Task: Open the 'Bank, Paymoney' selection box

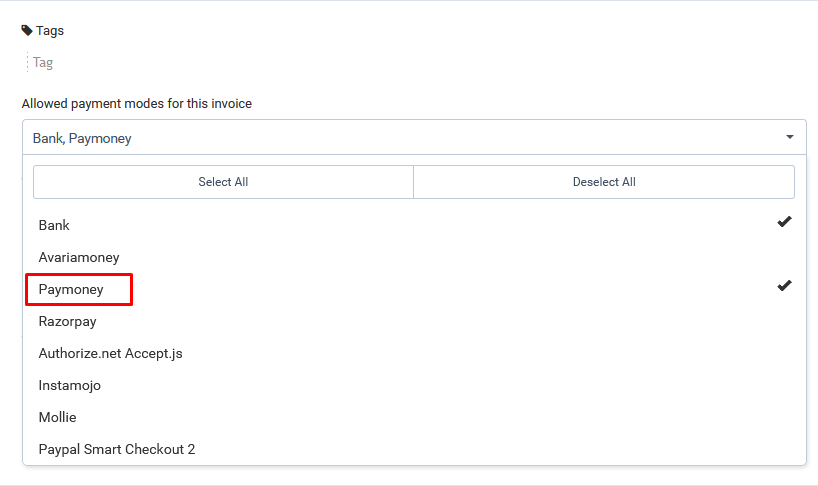Action: pos(400,138)
